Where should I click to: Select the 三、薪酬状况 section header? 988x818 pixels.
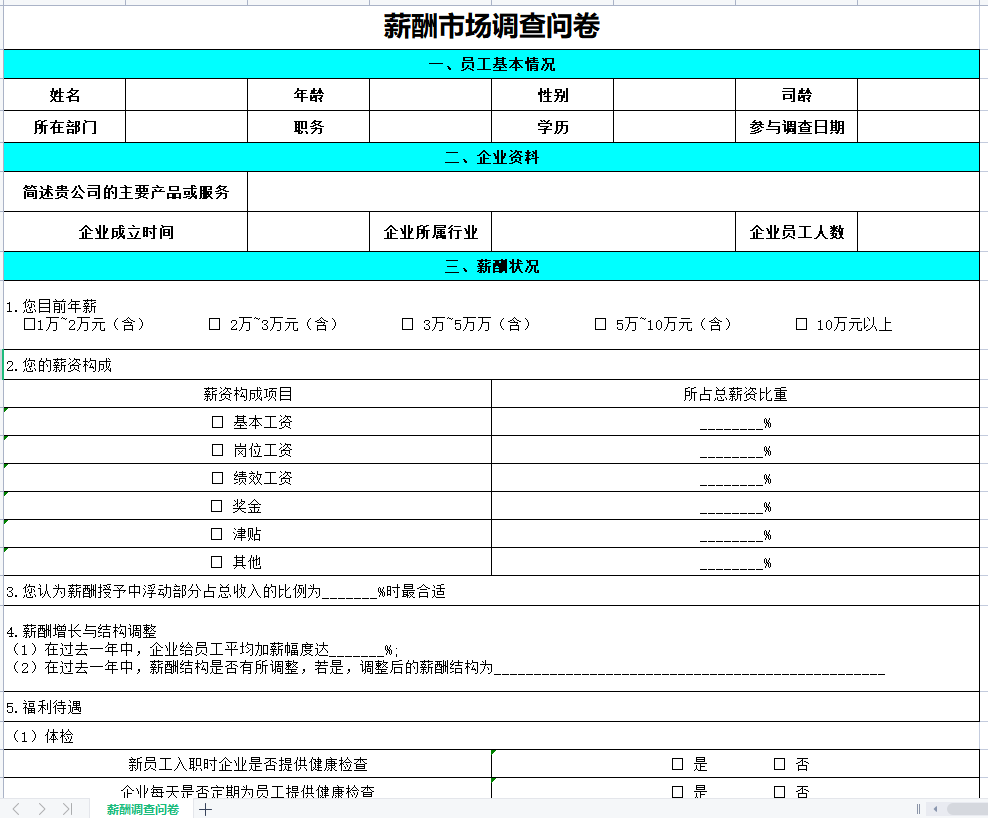coord(491,266)
